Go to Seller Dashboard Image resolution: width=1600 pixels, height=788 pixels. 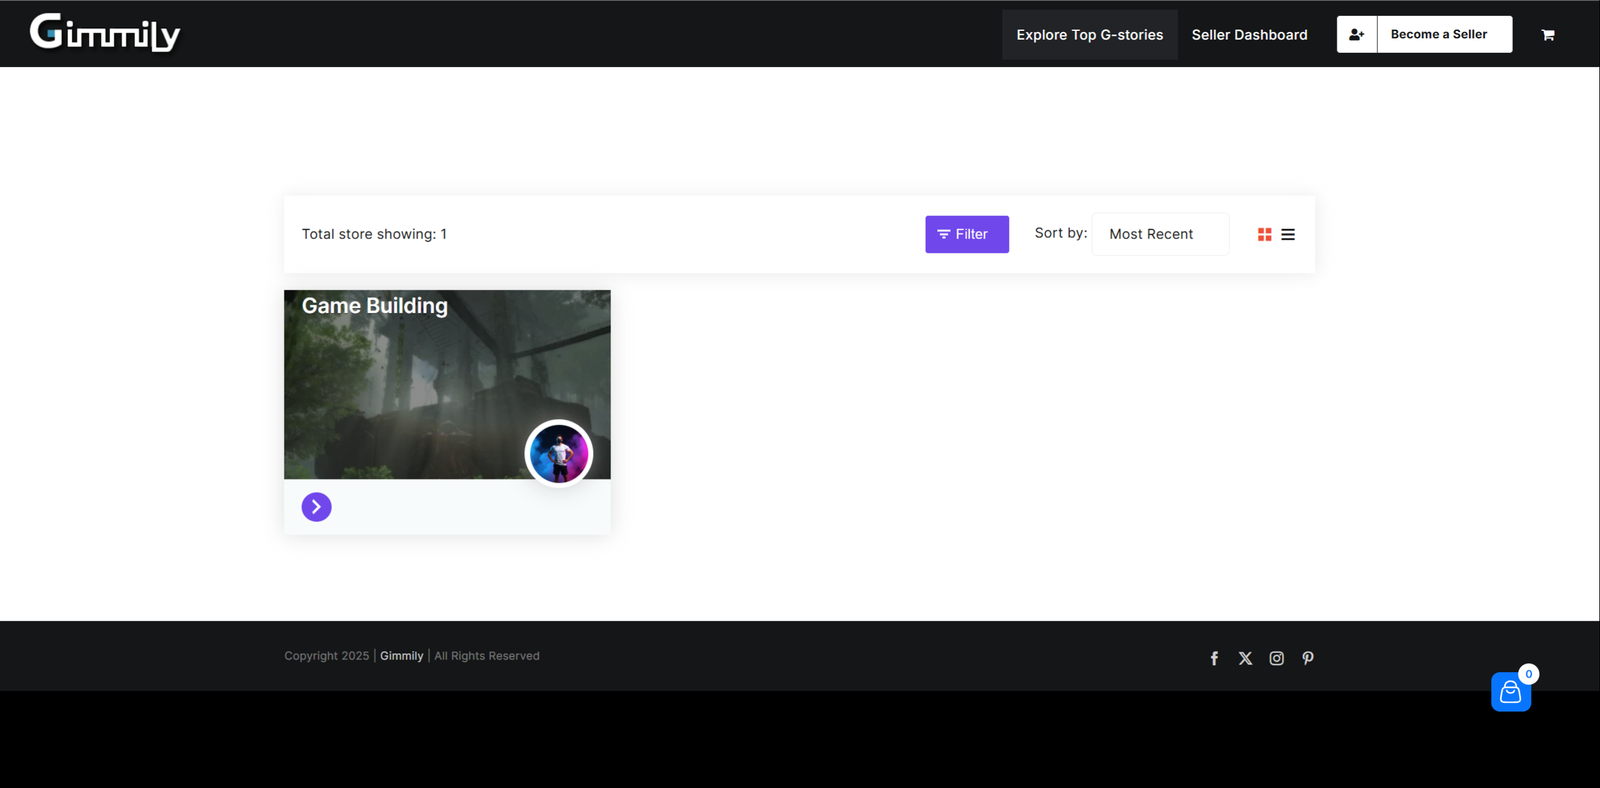(x=1249, y=35)
